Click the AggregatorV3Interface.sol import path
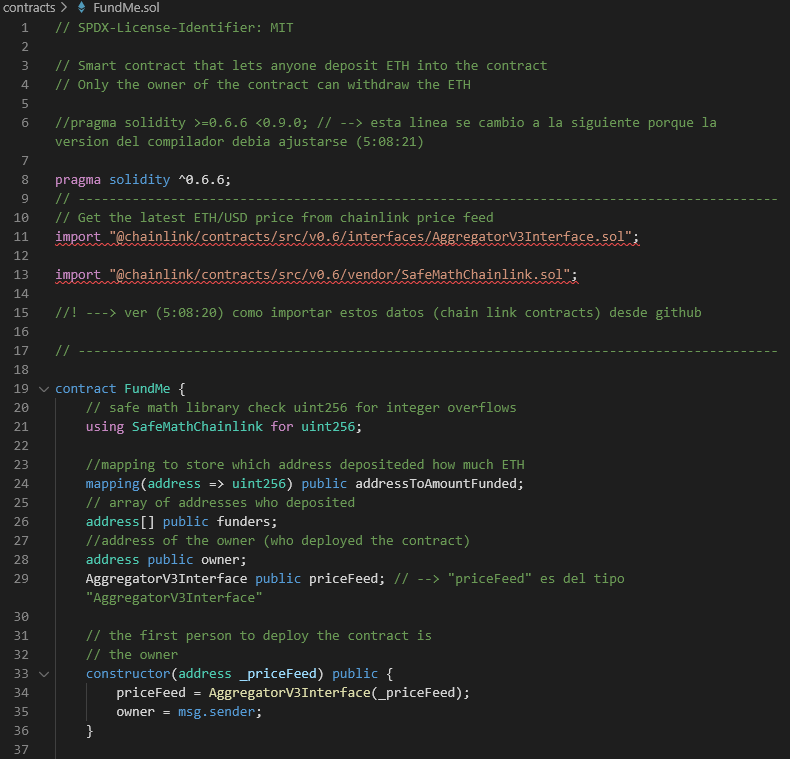The width and height of the screenshot is (790, 759). tap(371, 237)
